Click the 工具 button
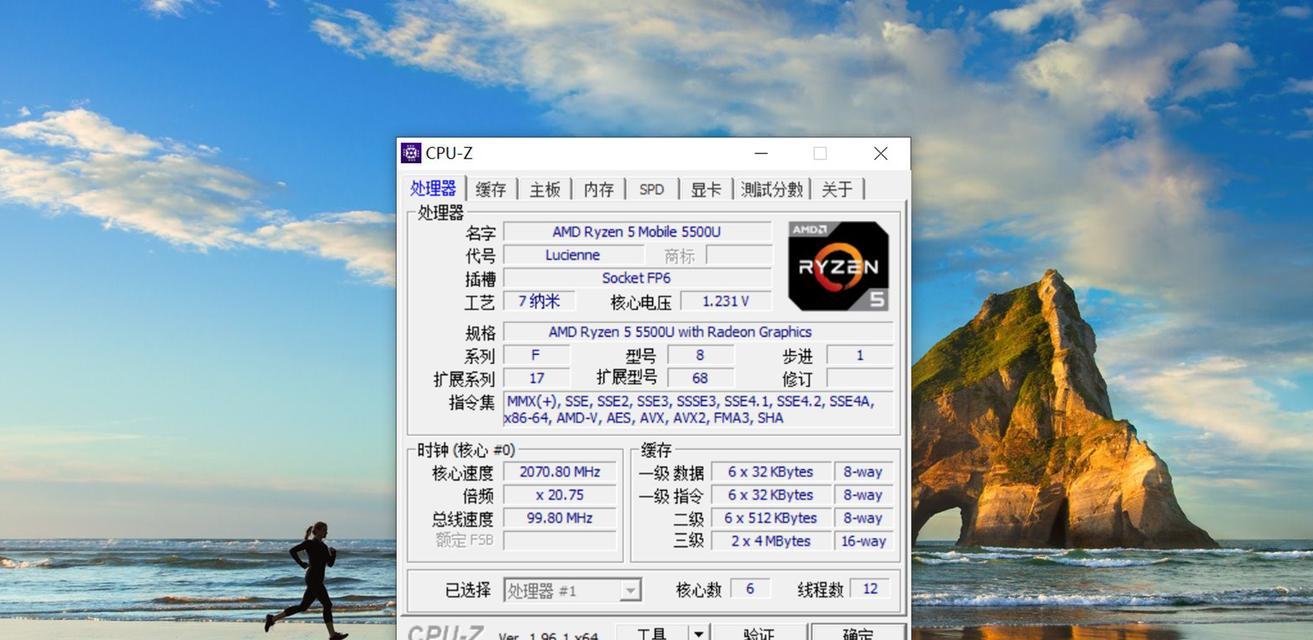The width and height of the screenshot is (1313, 640). pyautogui.click(x=652, y=634)
